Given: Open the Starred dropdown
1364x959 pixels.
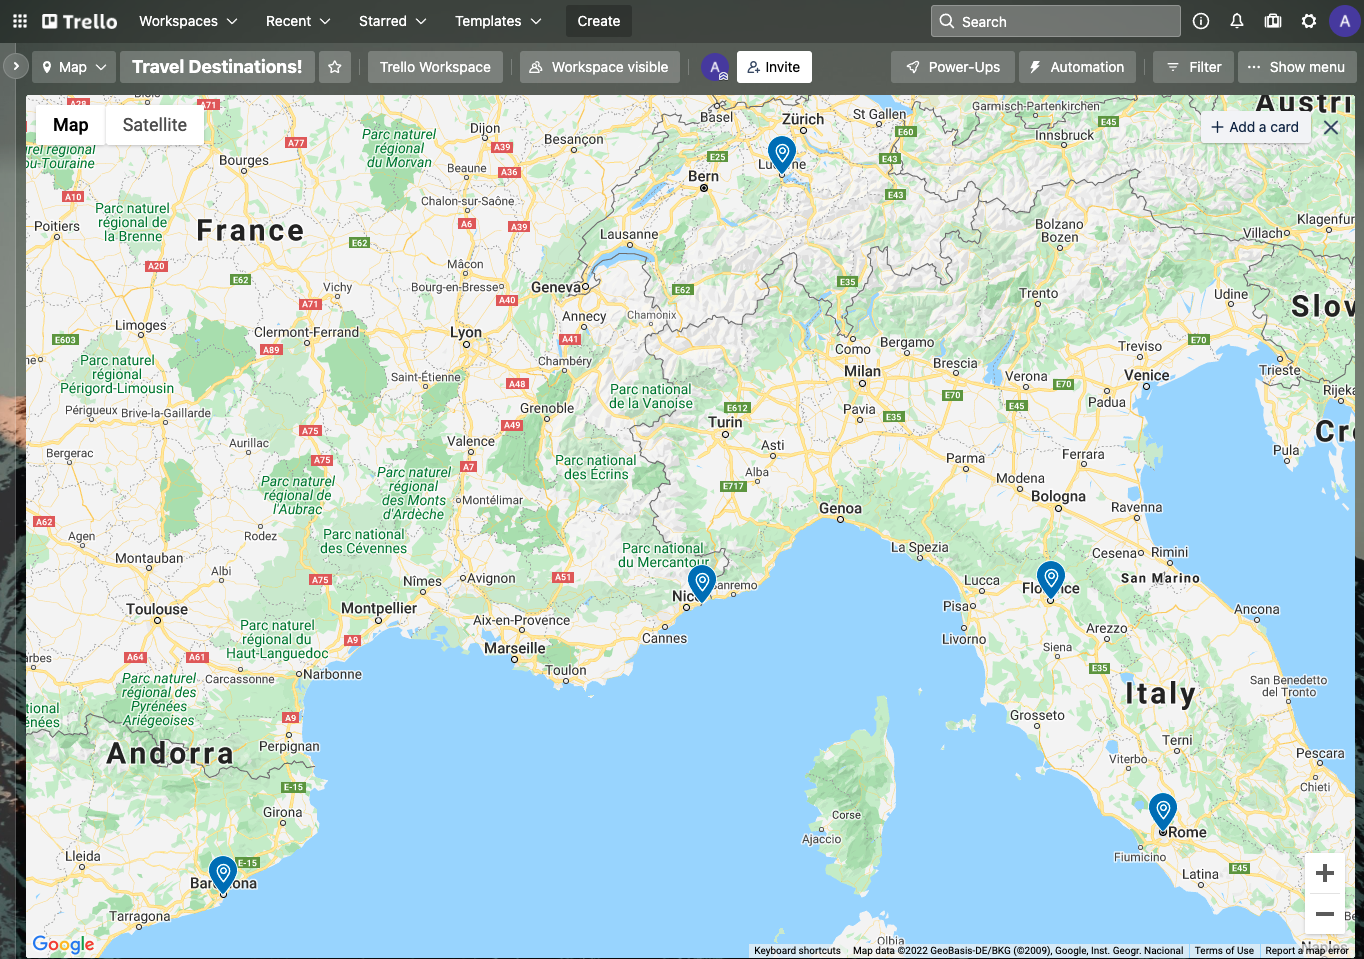Looking at the screenshot, I should 392,21.
